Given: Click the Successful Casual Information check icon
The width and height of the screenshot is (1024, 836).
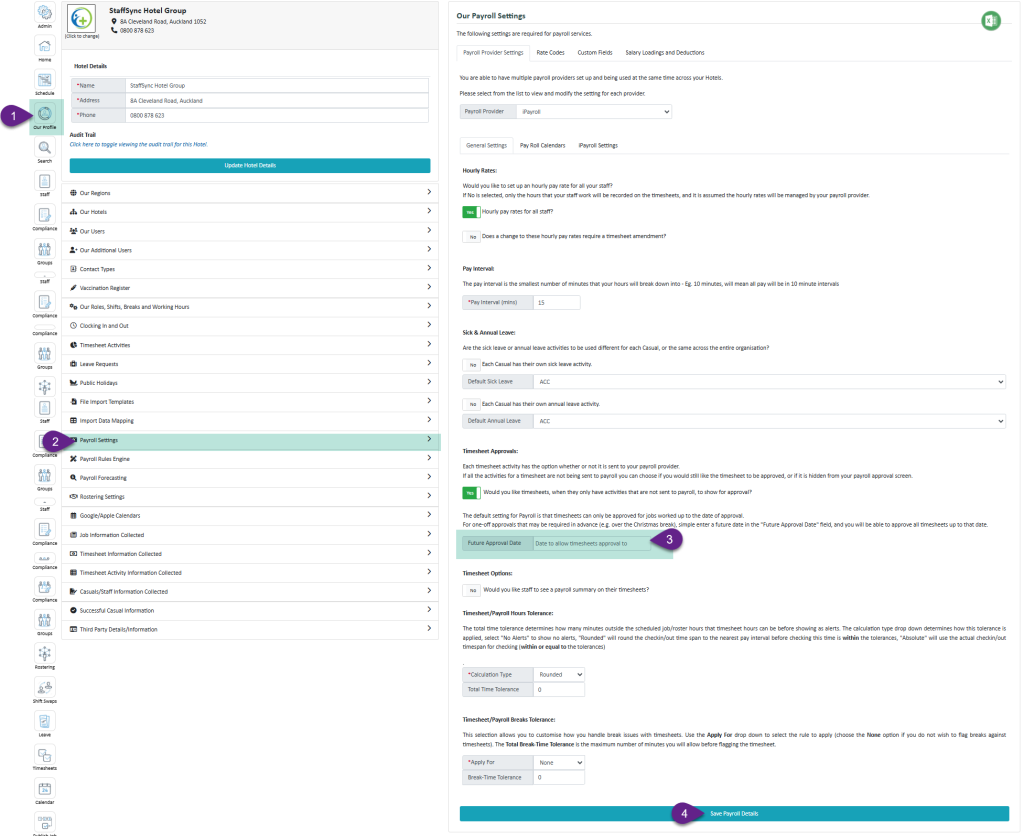Looking at the screenshot, I should 74,610.
